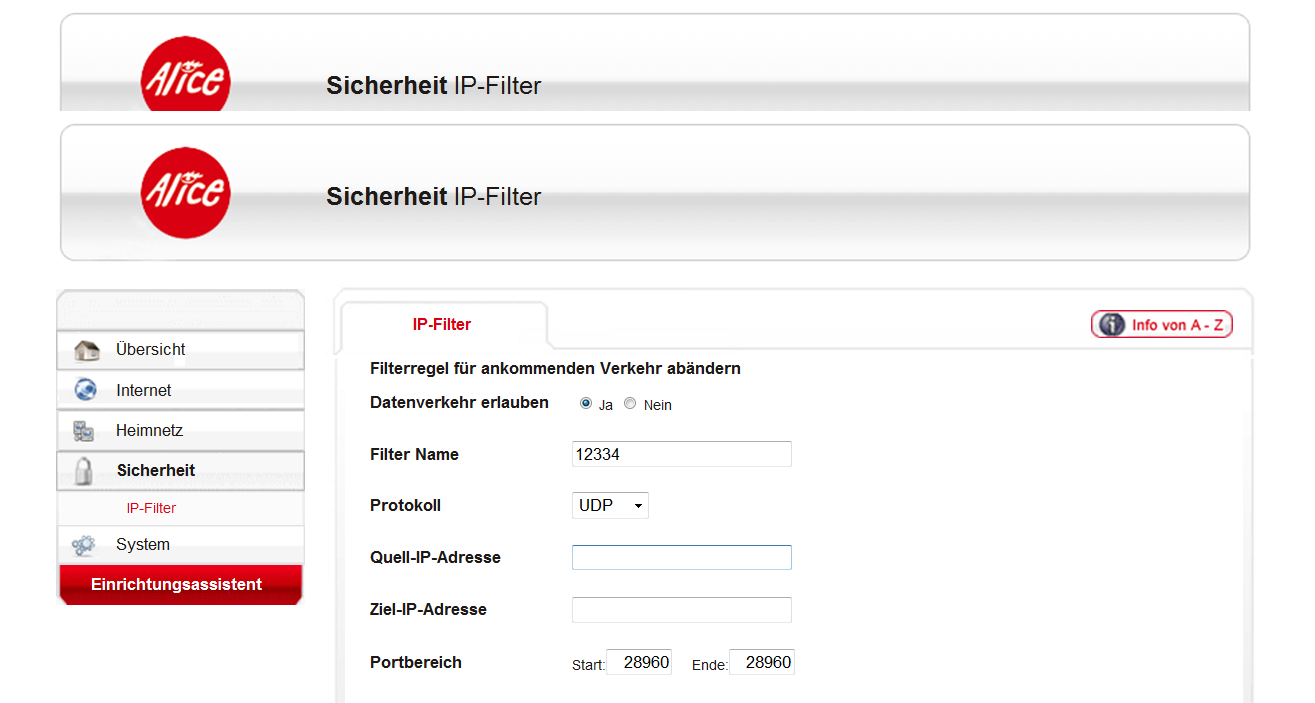Open the Protokoll UDP dropdown
The image size is (1315, 703).
click(x=610, y=506)
